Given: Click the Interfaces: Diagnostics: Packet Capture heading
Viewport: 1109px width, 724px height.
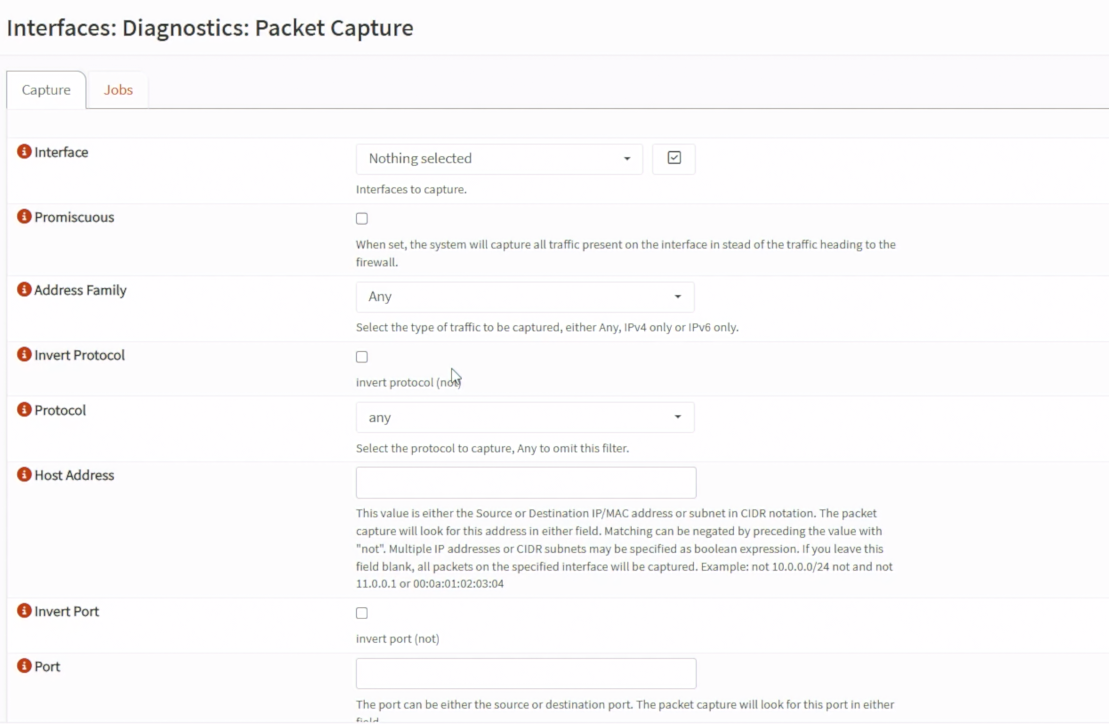Looking at the screenshot, I should [x=210, y=28].
